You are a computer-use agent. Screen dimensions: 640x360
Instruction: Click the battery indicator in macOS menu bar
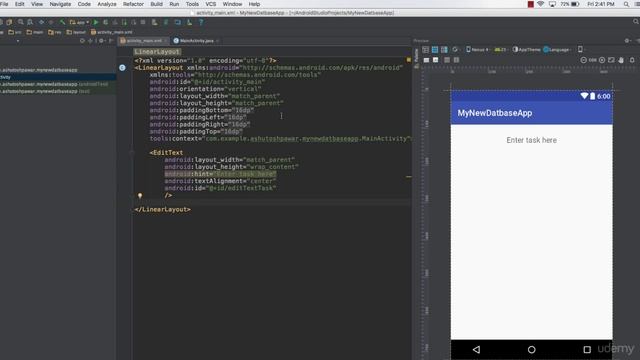(x=570, y=4)
